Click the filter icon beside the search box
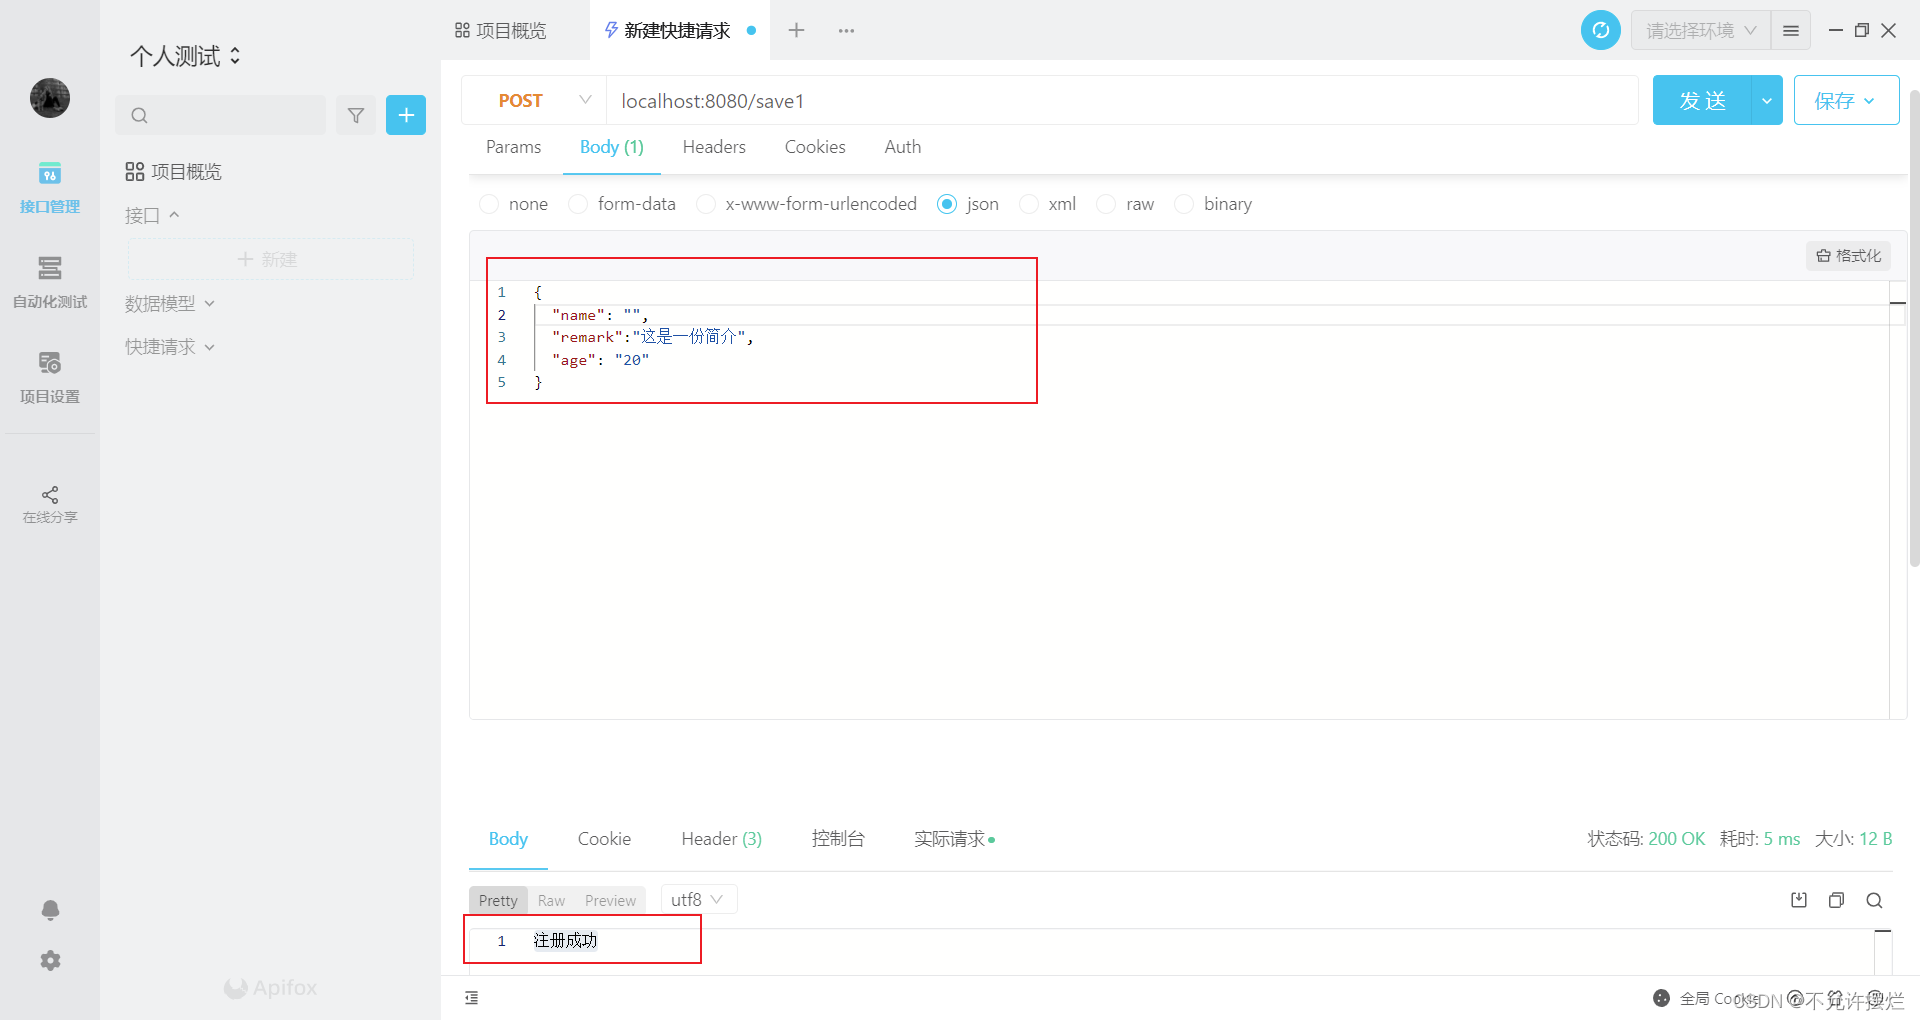 (x=355, y=115)
